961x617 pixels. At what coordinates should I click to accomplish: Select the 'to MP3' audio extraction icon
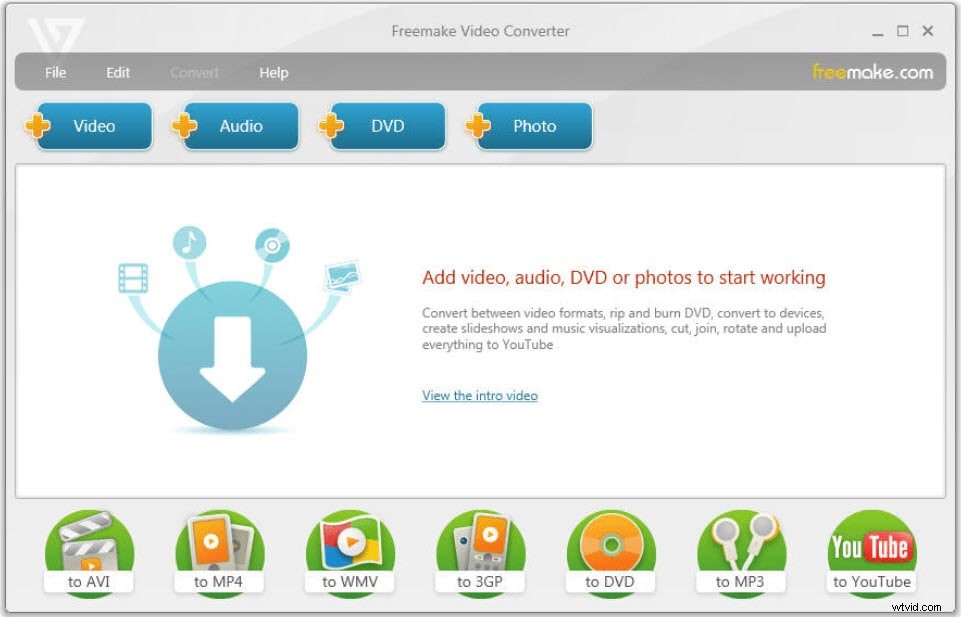[741, 550]
